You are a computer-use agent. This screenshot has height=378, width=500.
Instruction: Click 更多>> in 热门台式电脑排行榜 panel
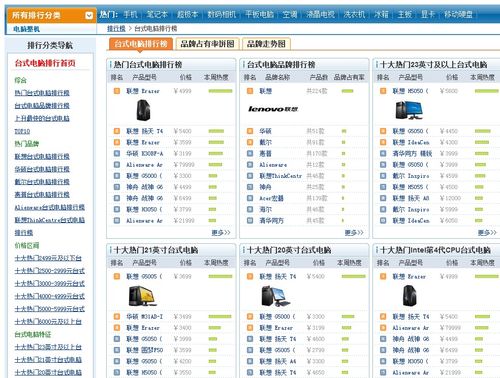click(221, 232)
